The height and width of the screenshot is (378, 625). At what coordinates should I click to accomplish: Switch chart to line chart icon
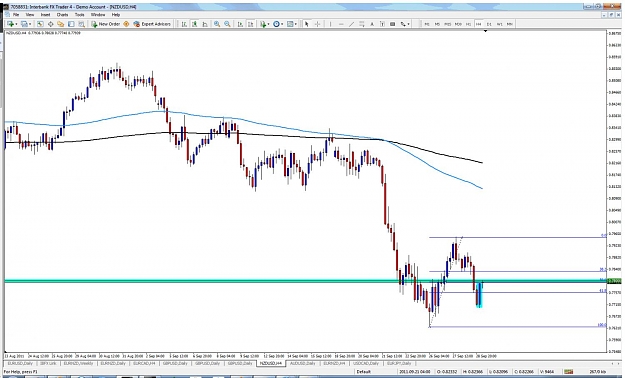[205, 24]
